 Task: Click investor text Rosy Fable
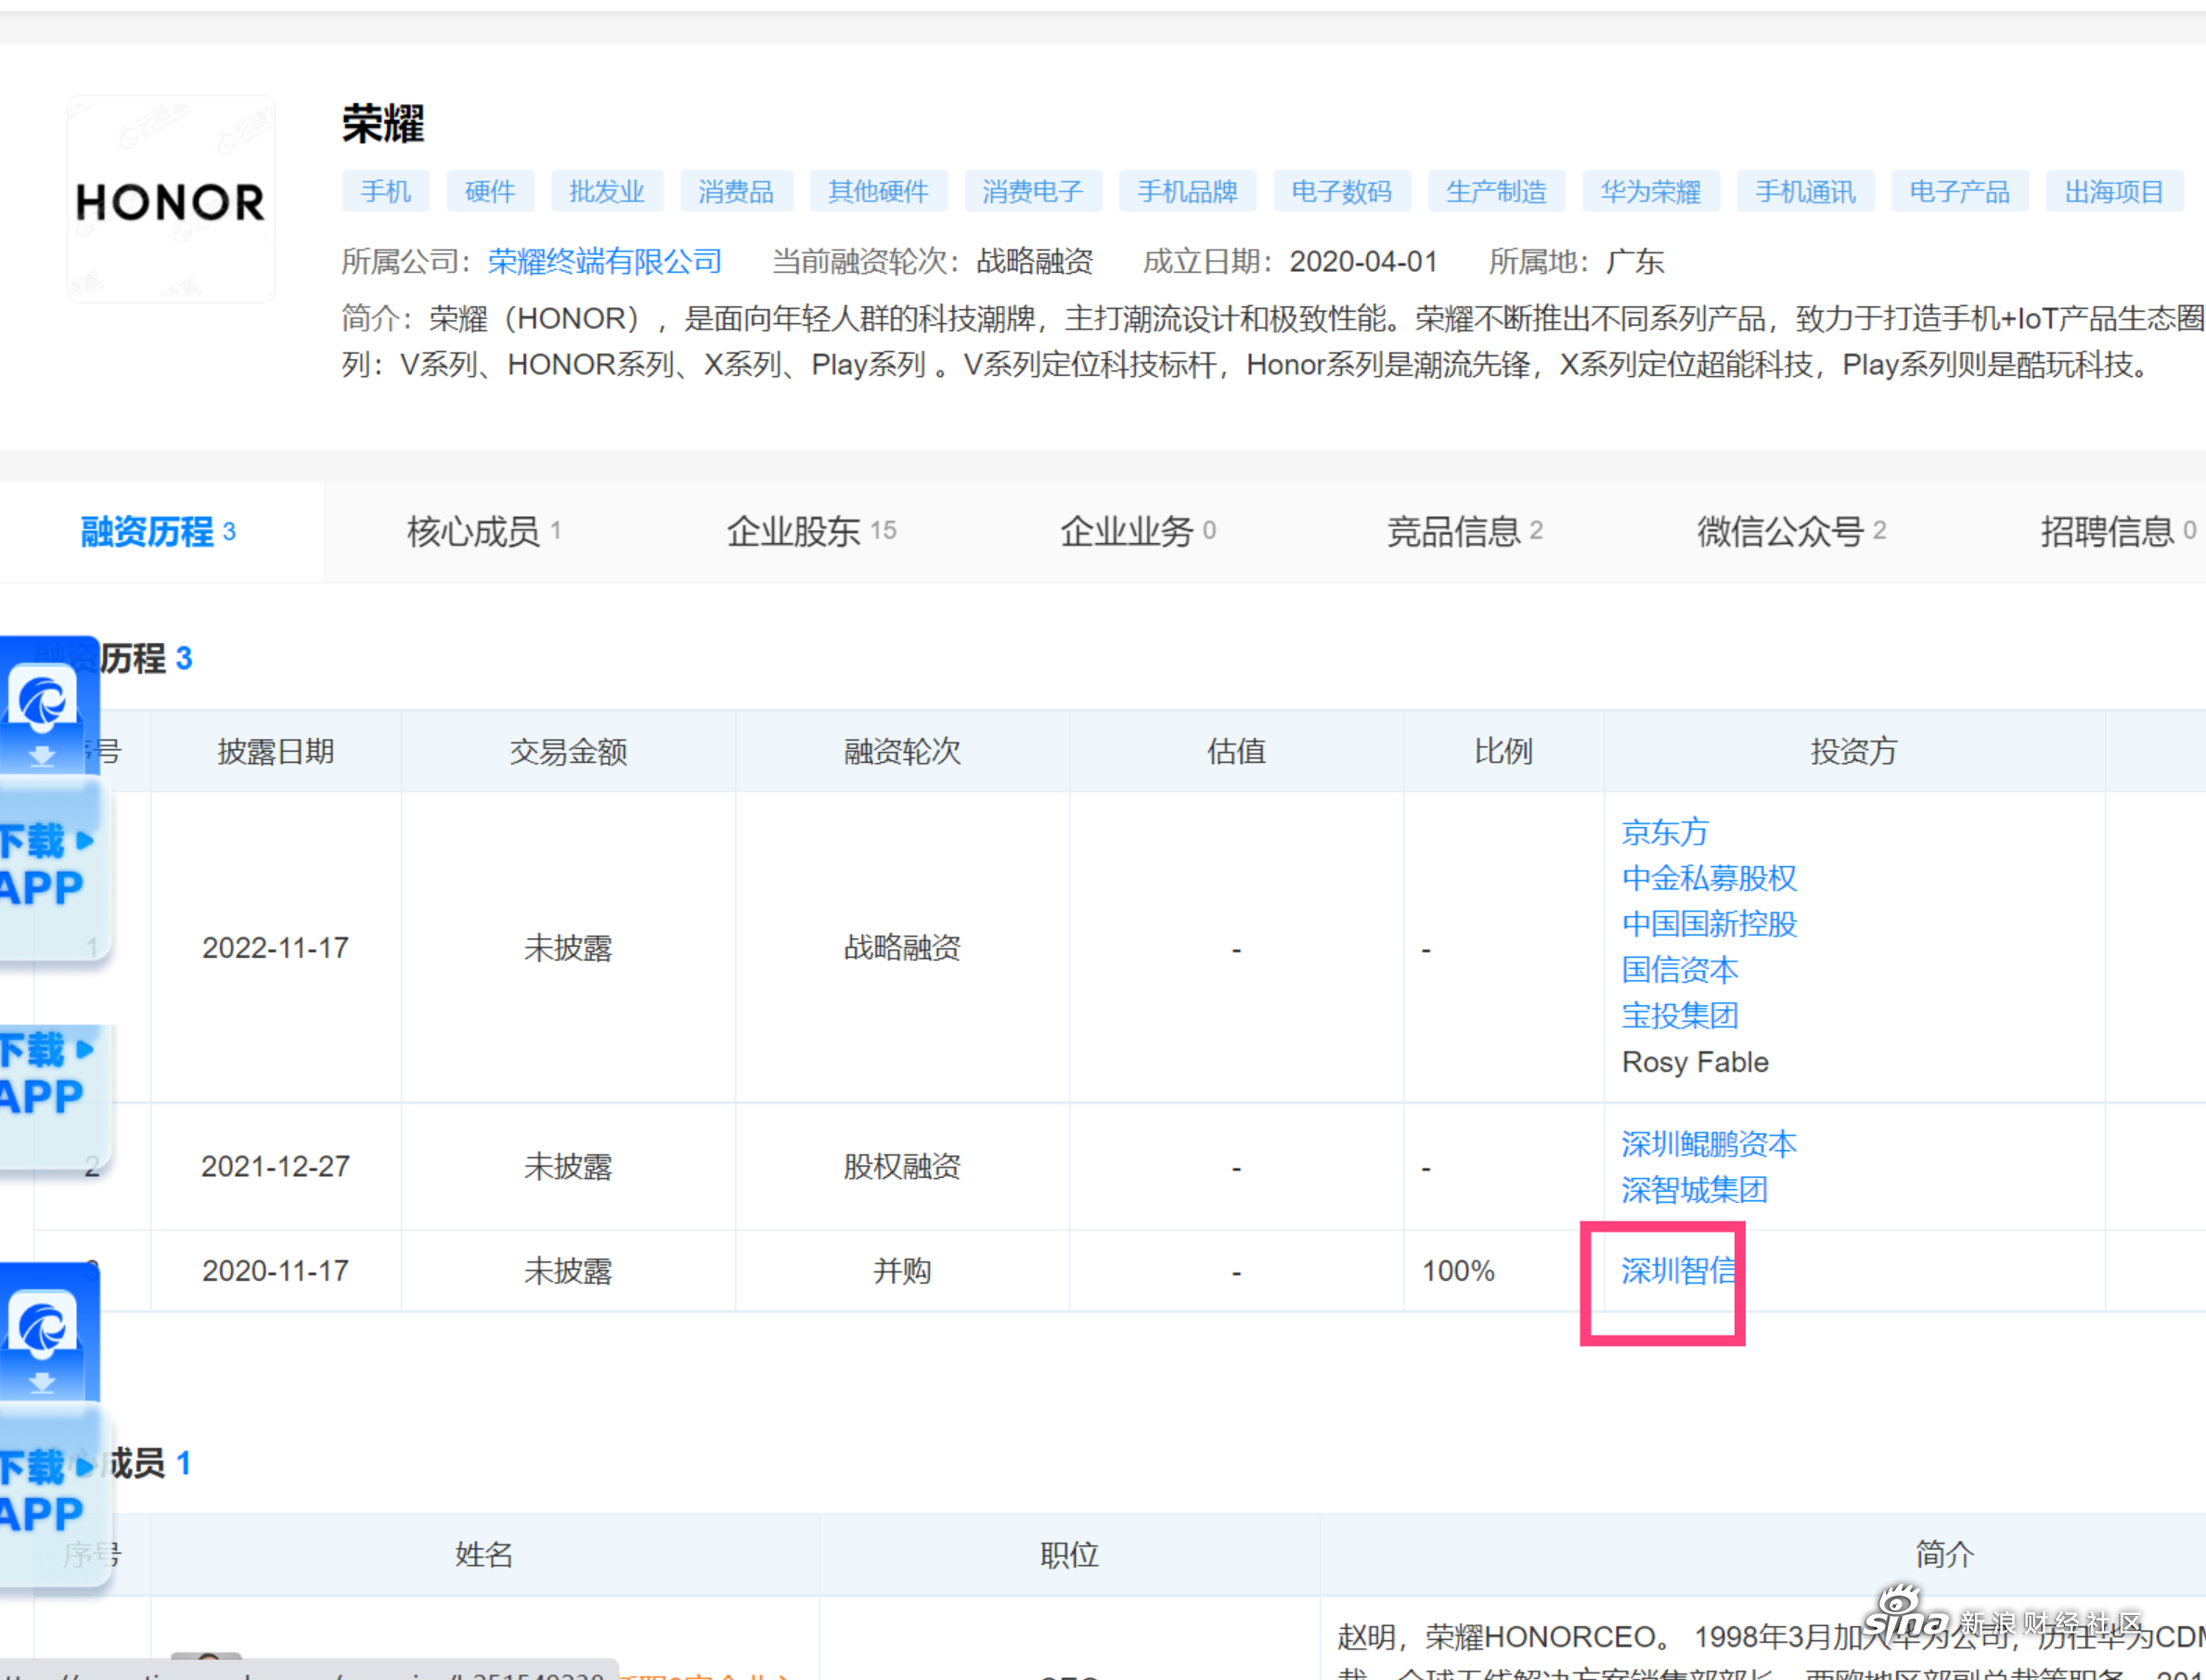pyautogui.click(x=1695, y=1062)
